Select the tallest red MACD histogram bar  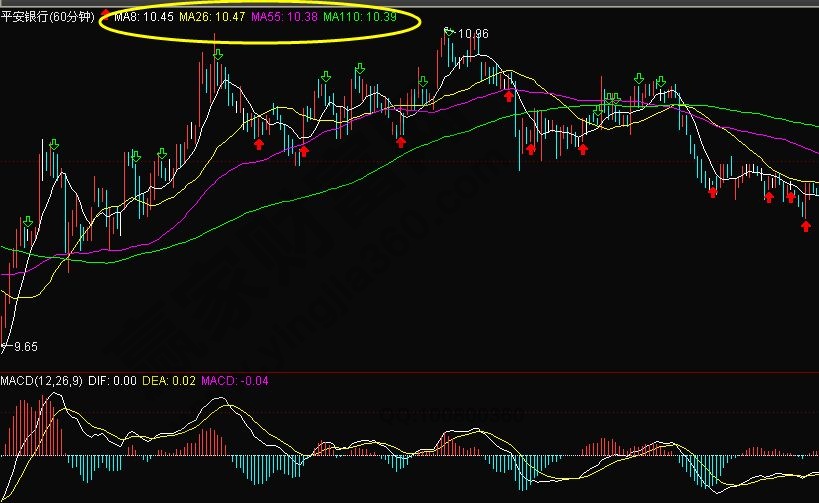[x=42, y=425]
